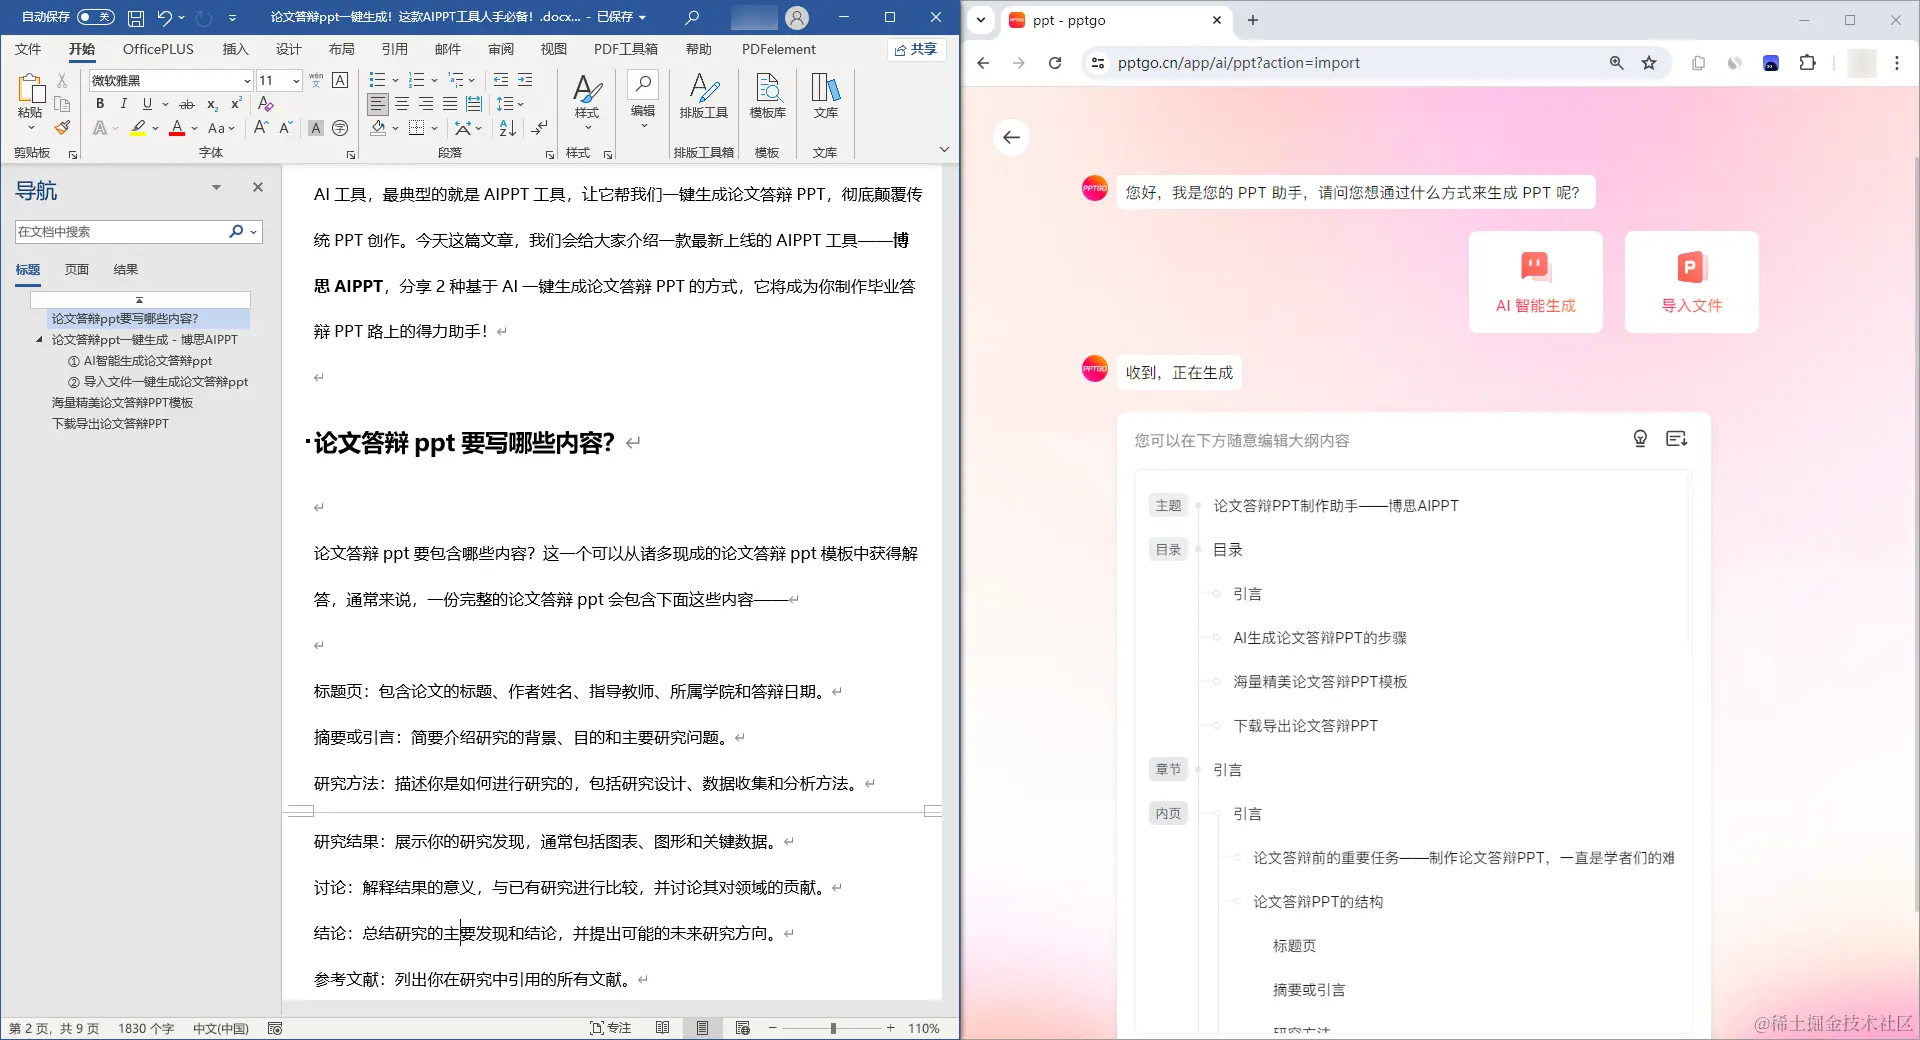Show or hide paragraph marks
Viewport: 1920px width, 1040px height.
click(540, 128)
